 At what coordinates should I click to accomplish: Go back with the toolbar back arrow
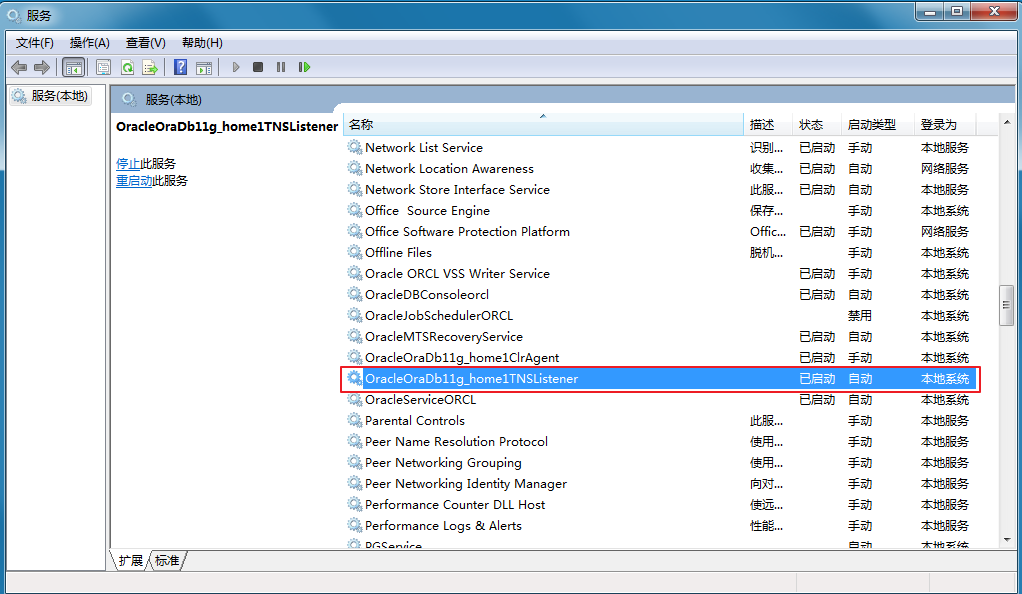(x=19, y=67)
